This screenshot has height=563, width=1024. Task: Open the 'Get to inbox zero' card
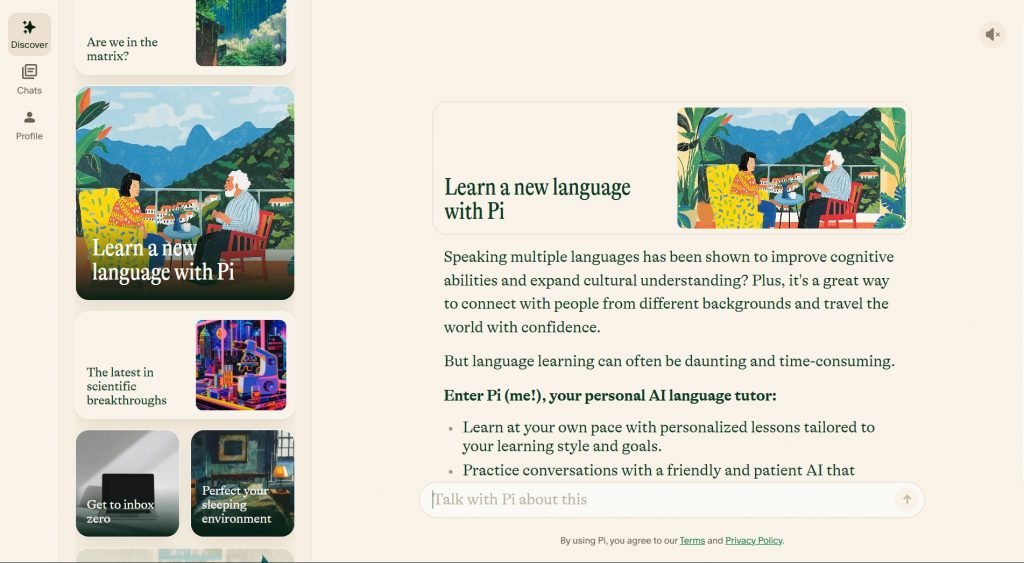(x=127, y=483)
